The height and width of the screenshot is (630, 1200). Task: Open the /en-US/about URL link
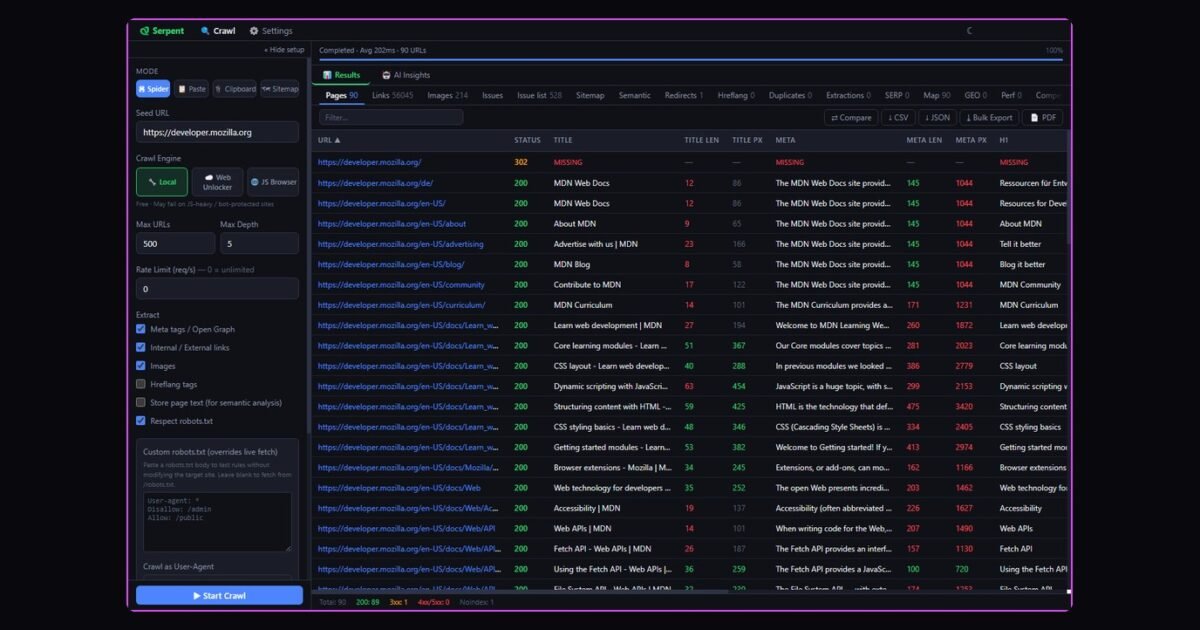(392, 224)
